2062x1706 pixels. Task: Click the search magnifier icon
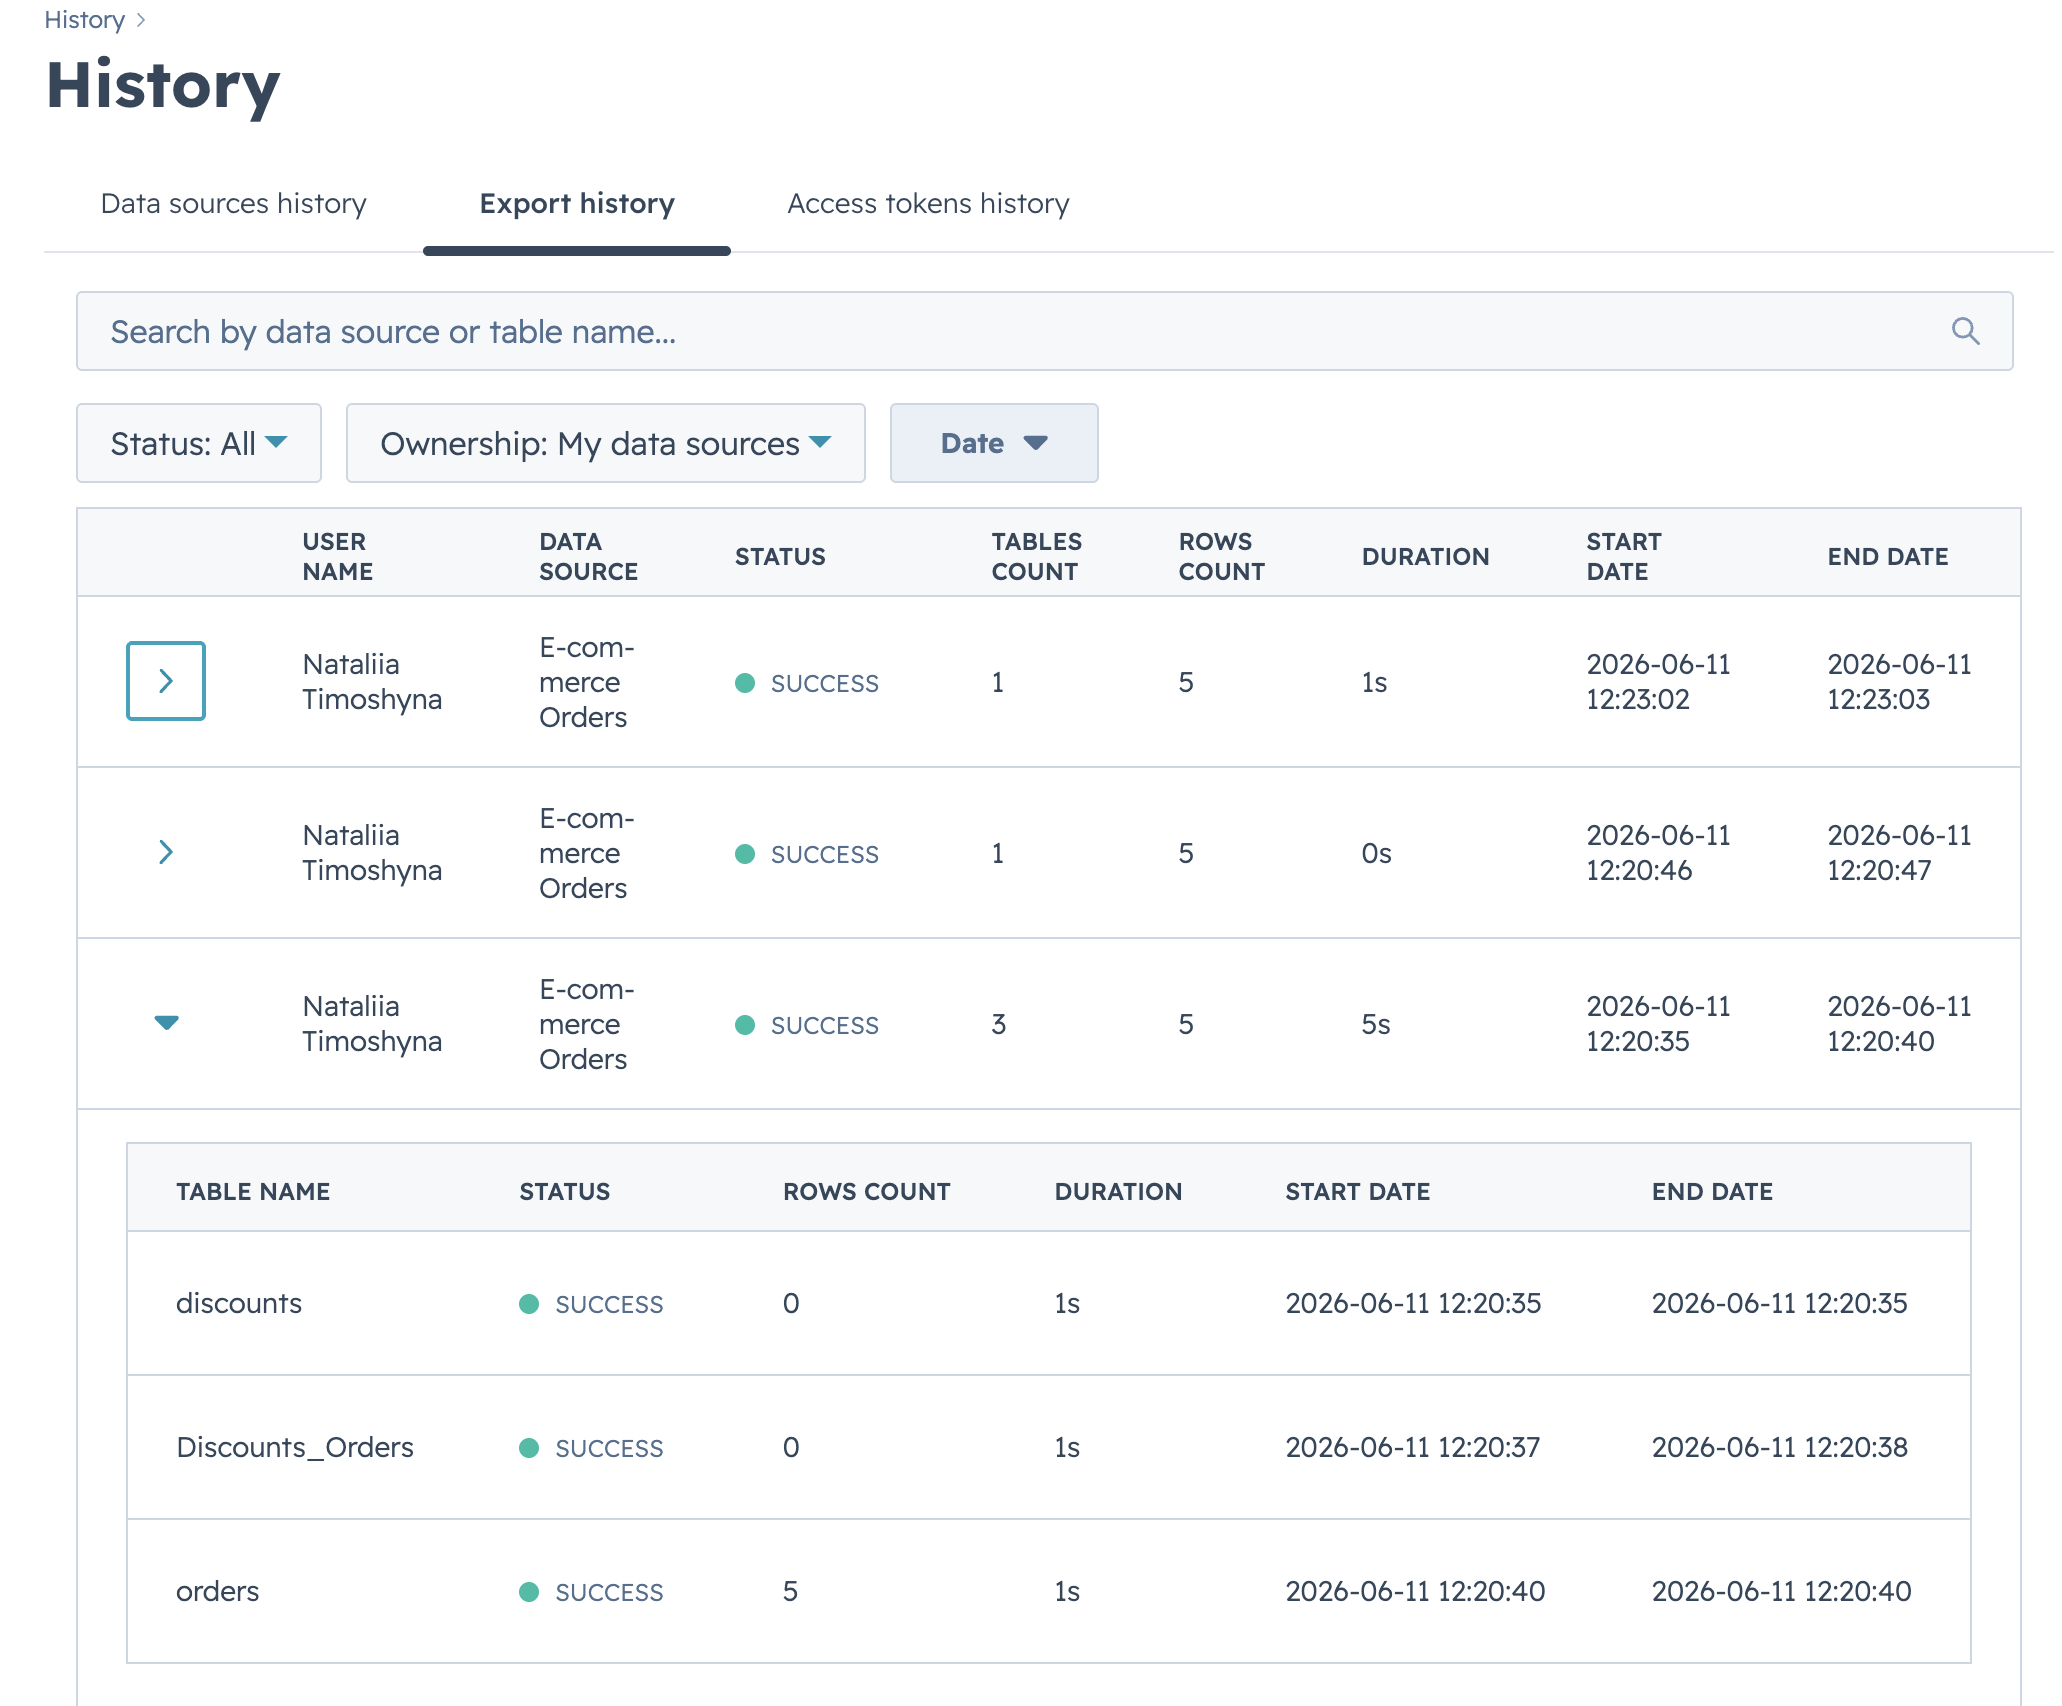pos(1965,331)
